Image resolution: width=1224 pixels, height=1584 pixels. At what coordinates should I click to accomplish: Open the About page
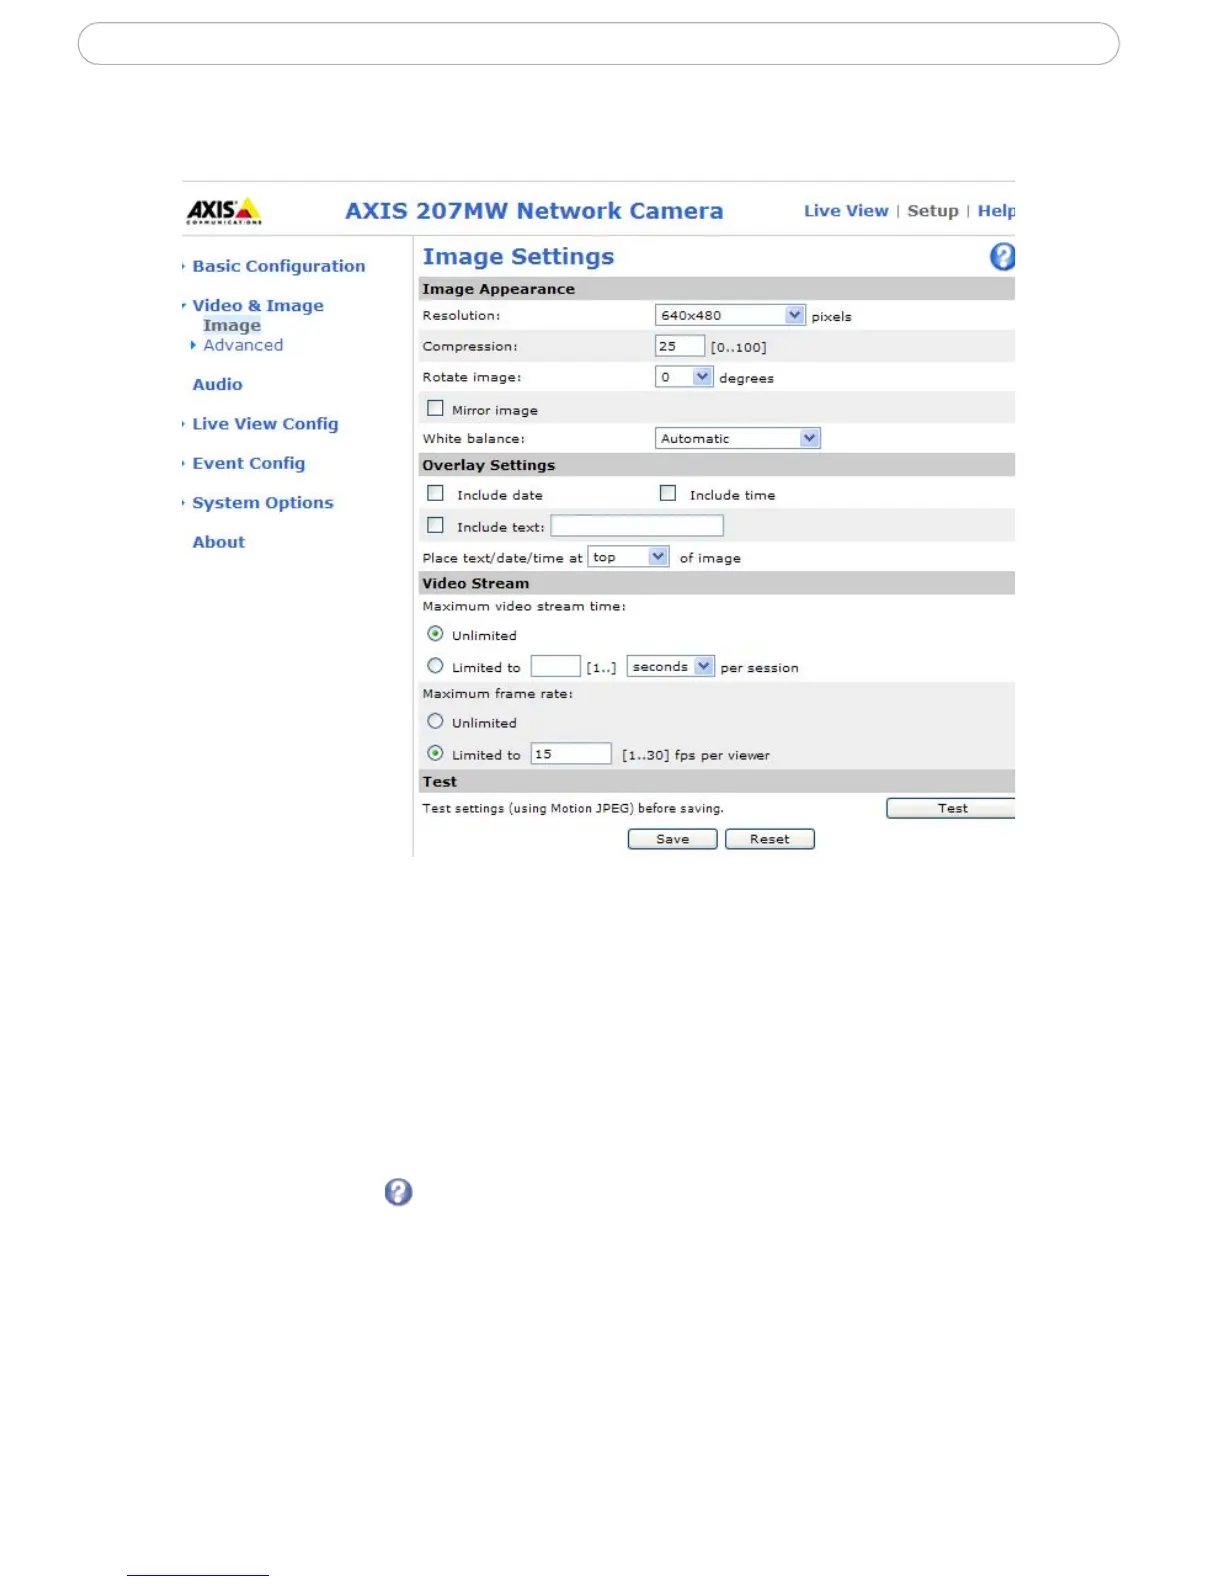tap(218, 542)
